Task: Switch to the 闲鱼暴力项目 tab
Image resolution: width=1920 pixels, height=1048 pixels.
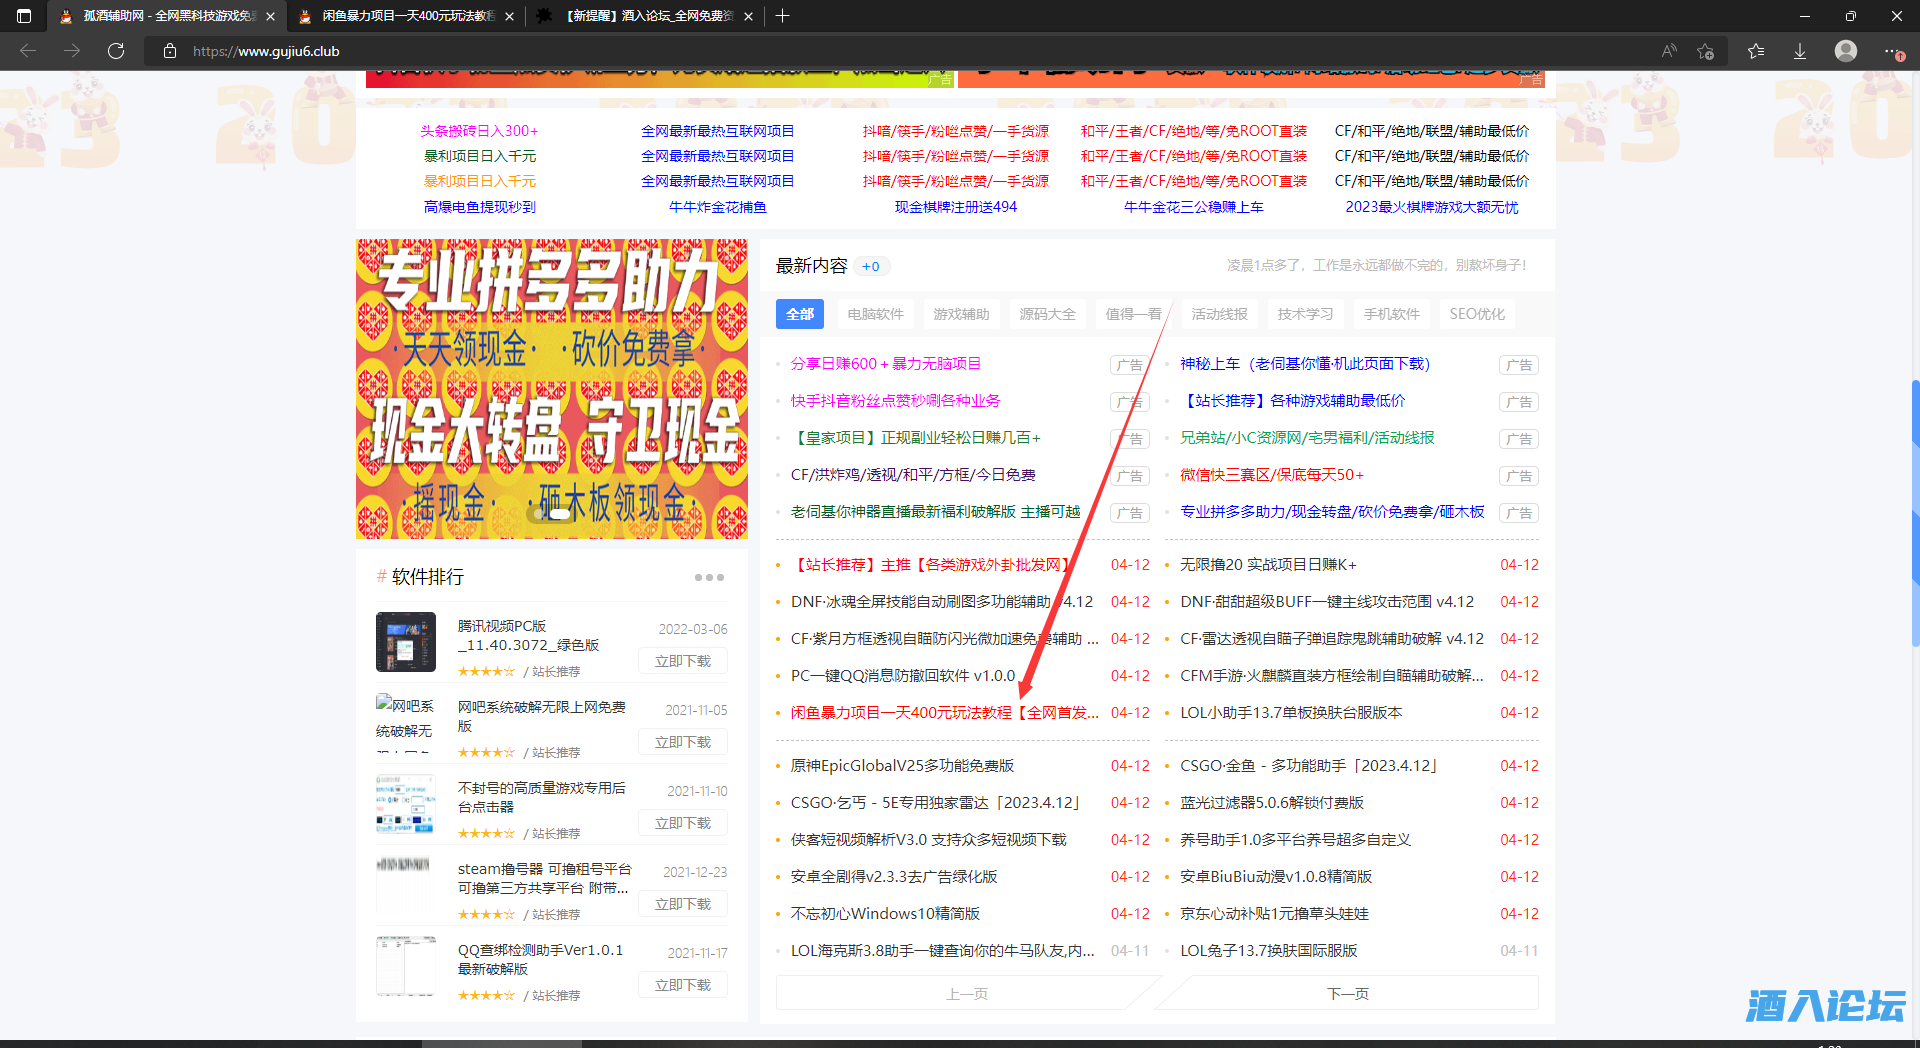Action: tap(407, 16)
